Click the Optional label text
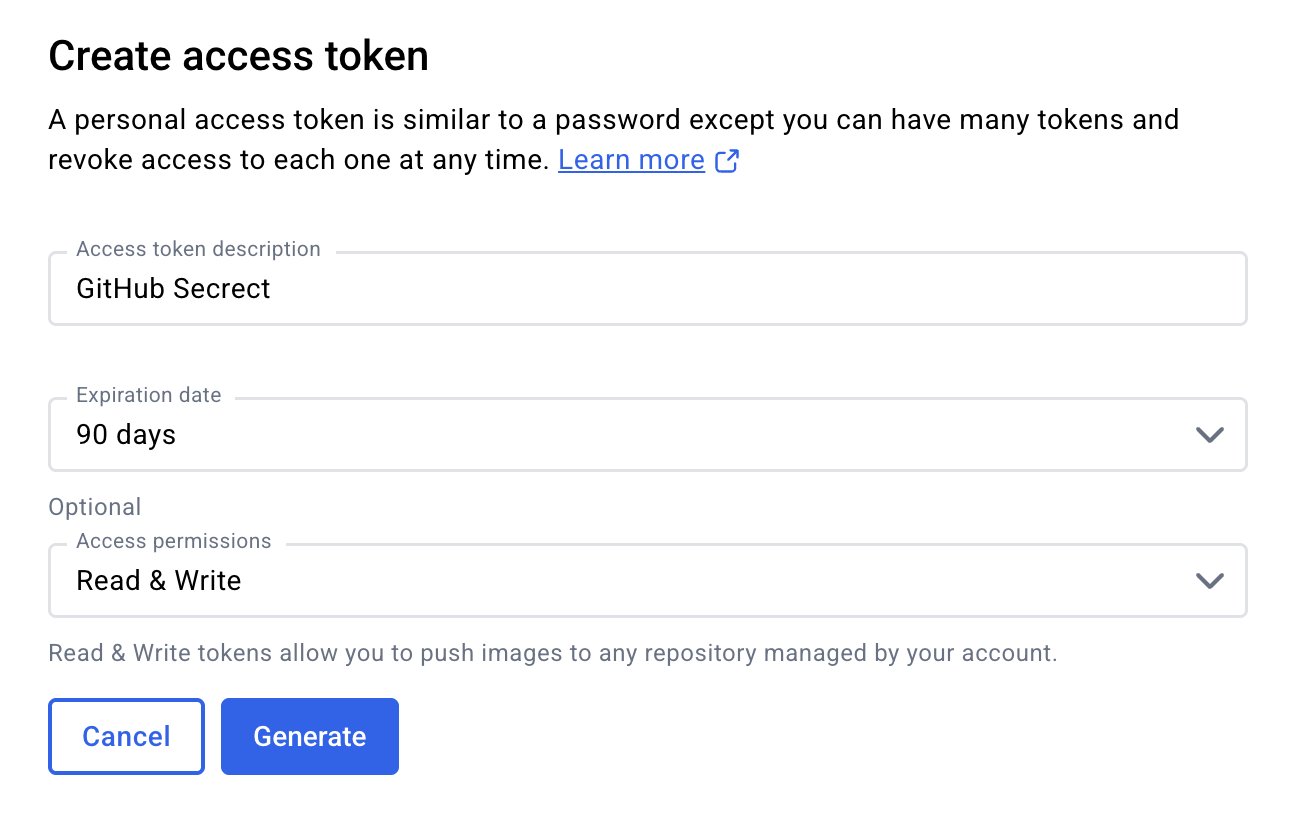The height and width of the screenshot is (828, 1316). [95, 507]
